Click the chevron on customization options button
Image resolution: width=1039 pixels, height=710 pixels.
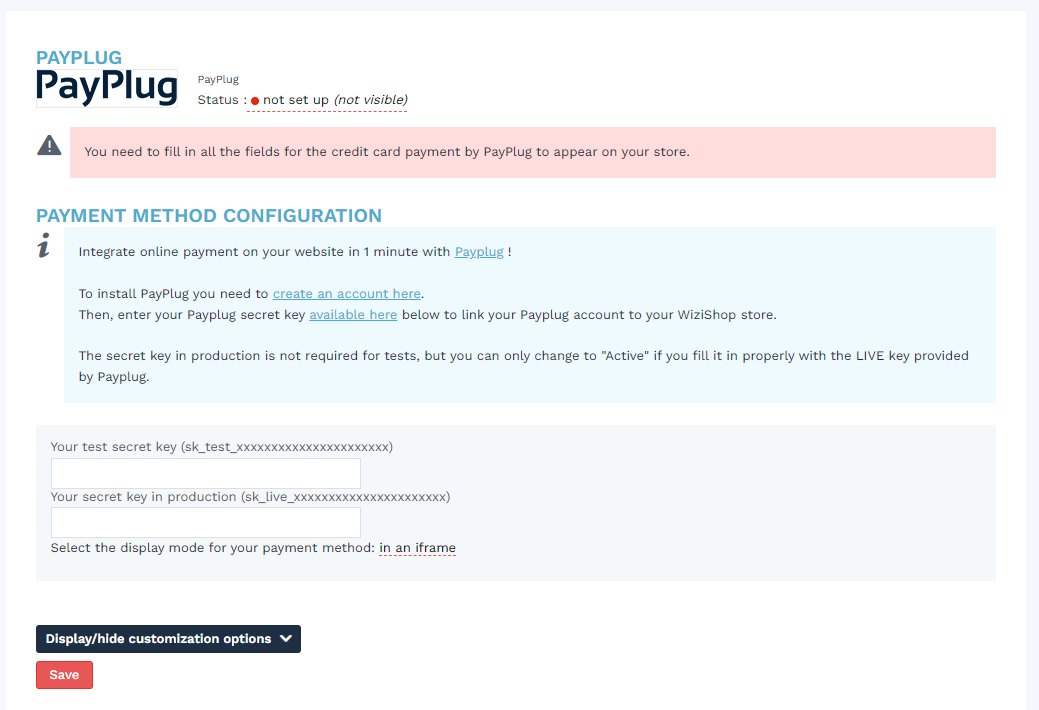(286, 639)
